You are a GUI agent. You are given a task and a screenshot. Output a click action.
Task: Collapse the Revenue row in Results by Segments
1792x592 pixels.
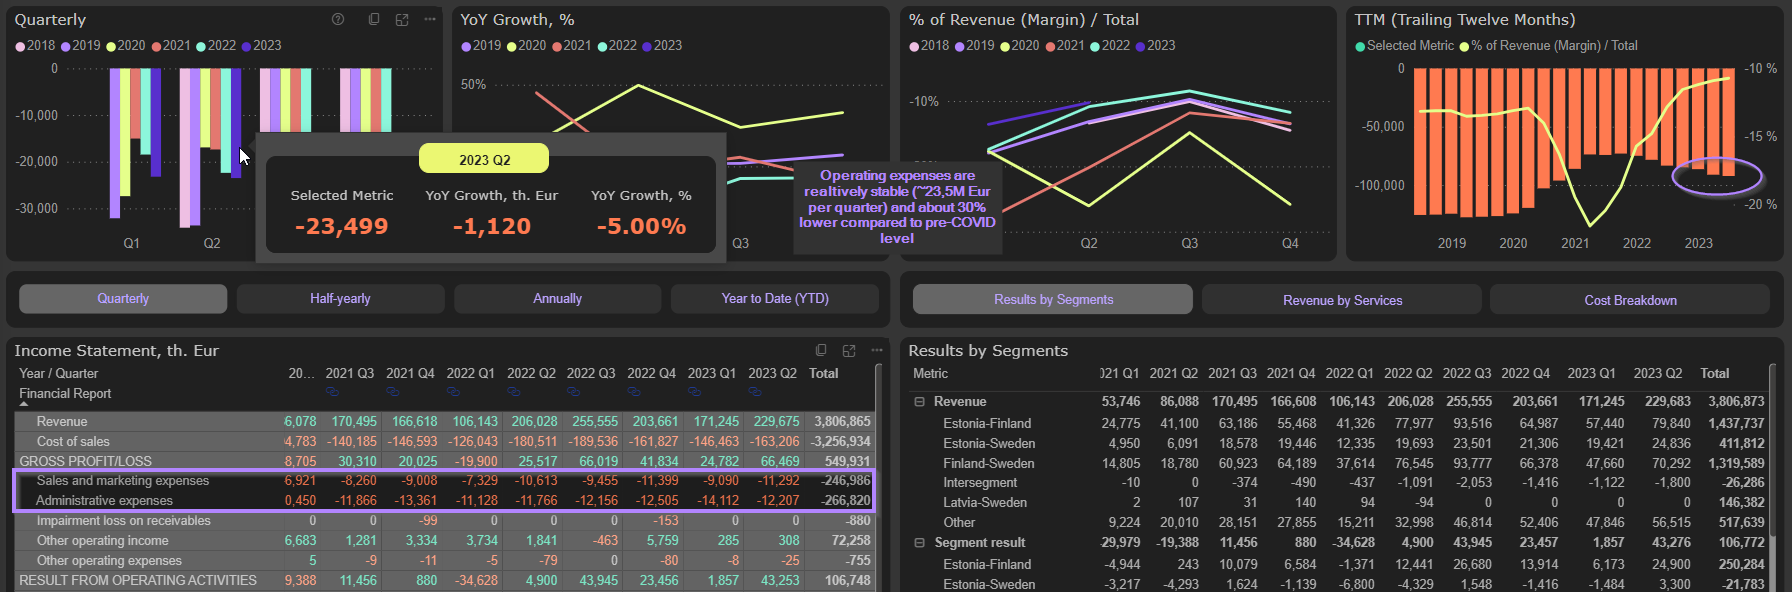coord(919,402)
